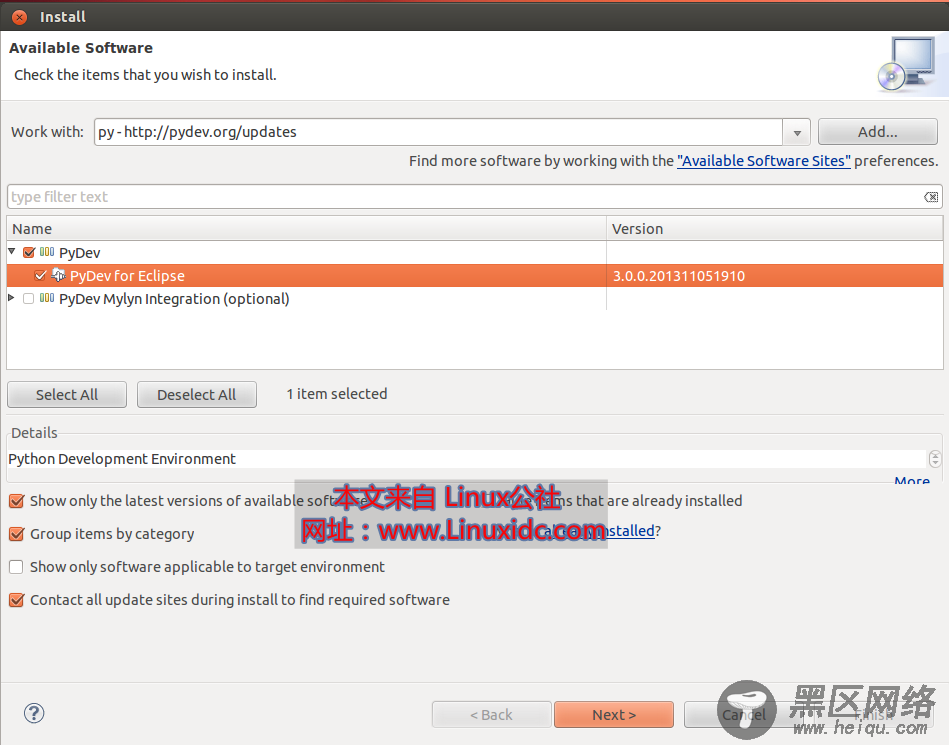Toggle Show only the latest versions checkbox
This screenshot has width=949, height=745.
click(16, 501)
